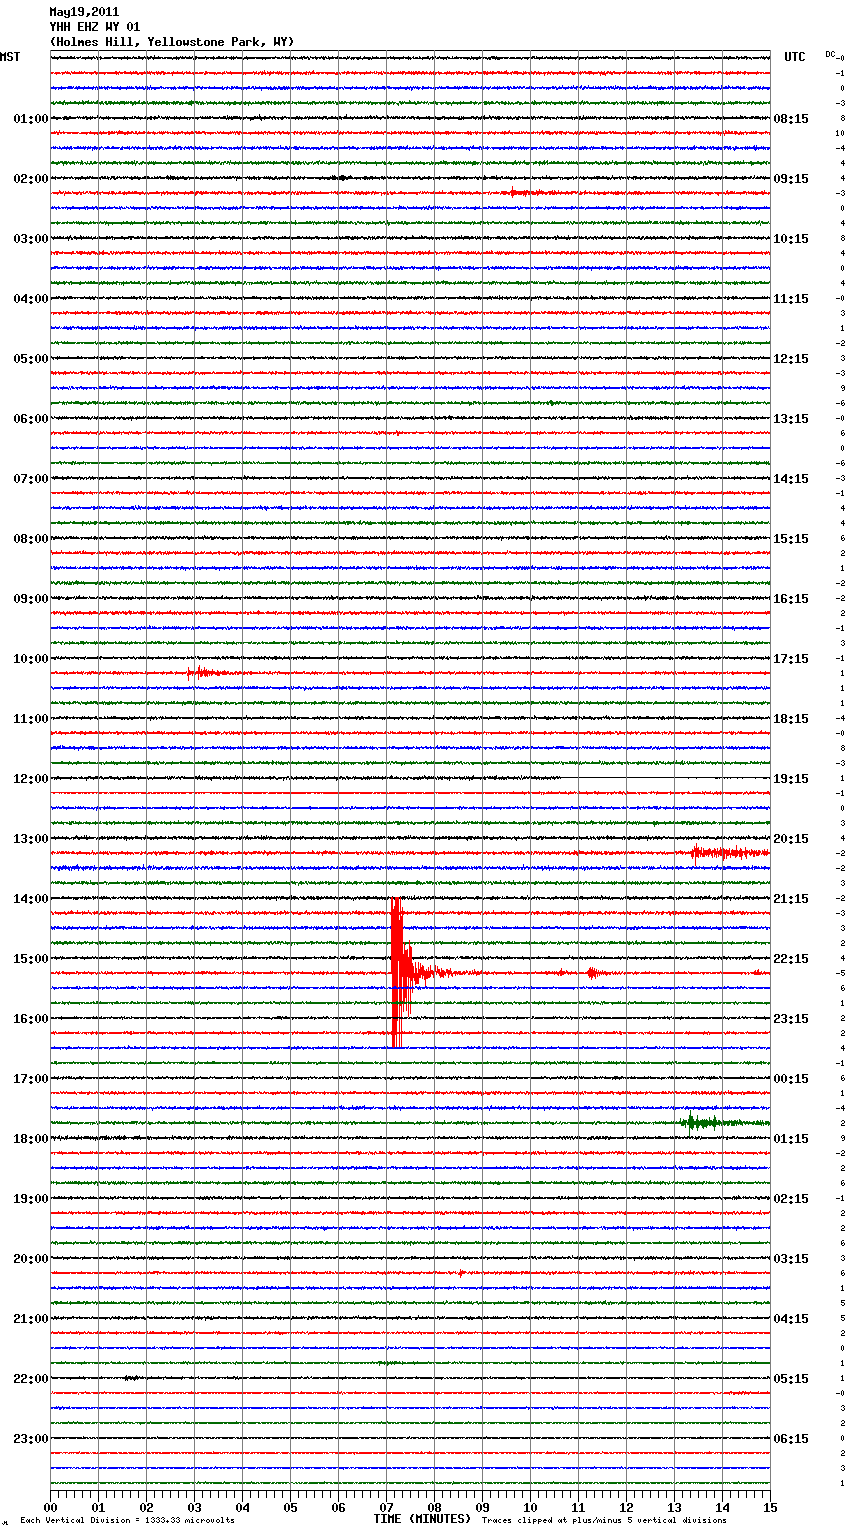This screenshot has height=1534, width=850.
Task: Click the 14:15 UTC time label
Action: pyautogui.click(x=791, y=479)
